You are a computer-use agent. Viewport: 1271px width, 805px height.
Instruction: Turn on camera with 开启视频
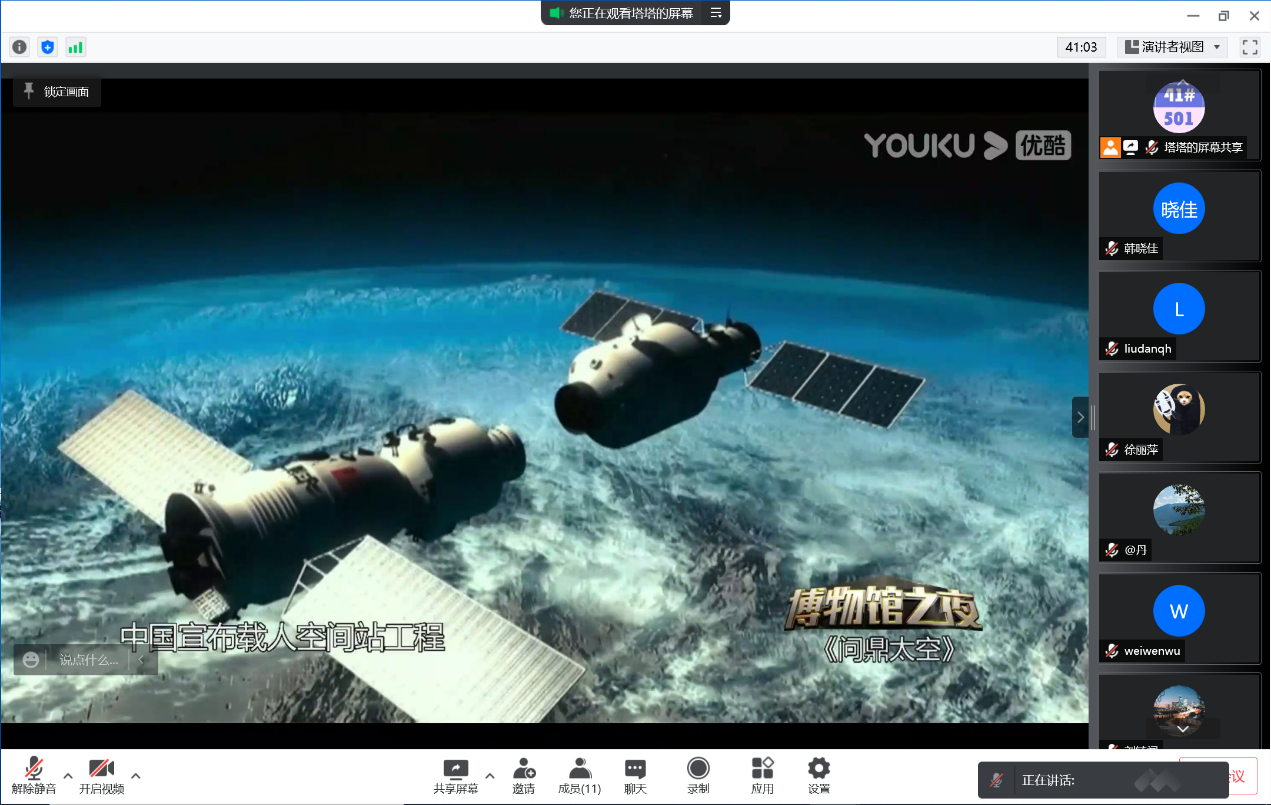pyautogui.click(x=101, y=775)
